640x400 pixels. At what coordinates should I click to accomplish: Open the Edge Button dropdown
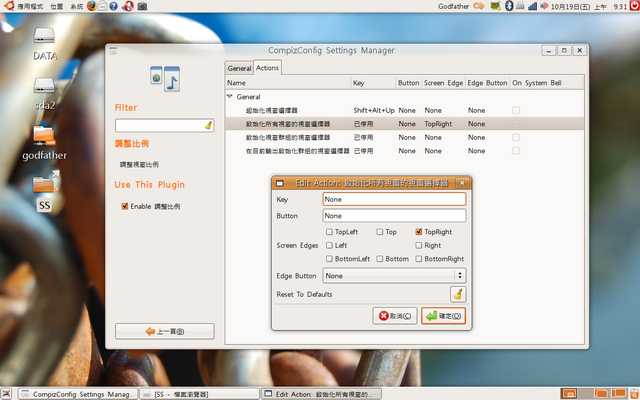394,276
